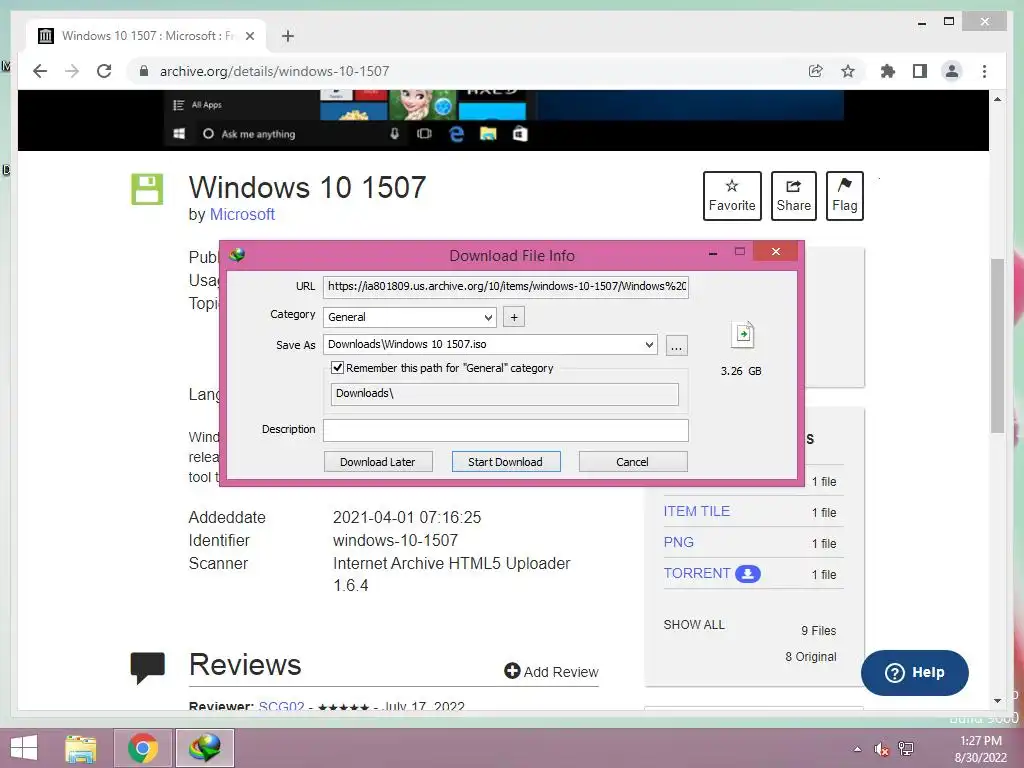Open the Chrome profile avatar
Image resolution: width=1024 pixels, height=768 pixels.
(x=952, y=71)
